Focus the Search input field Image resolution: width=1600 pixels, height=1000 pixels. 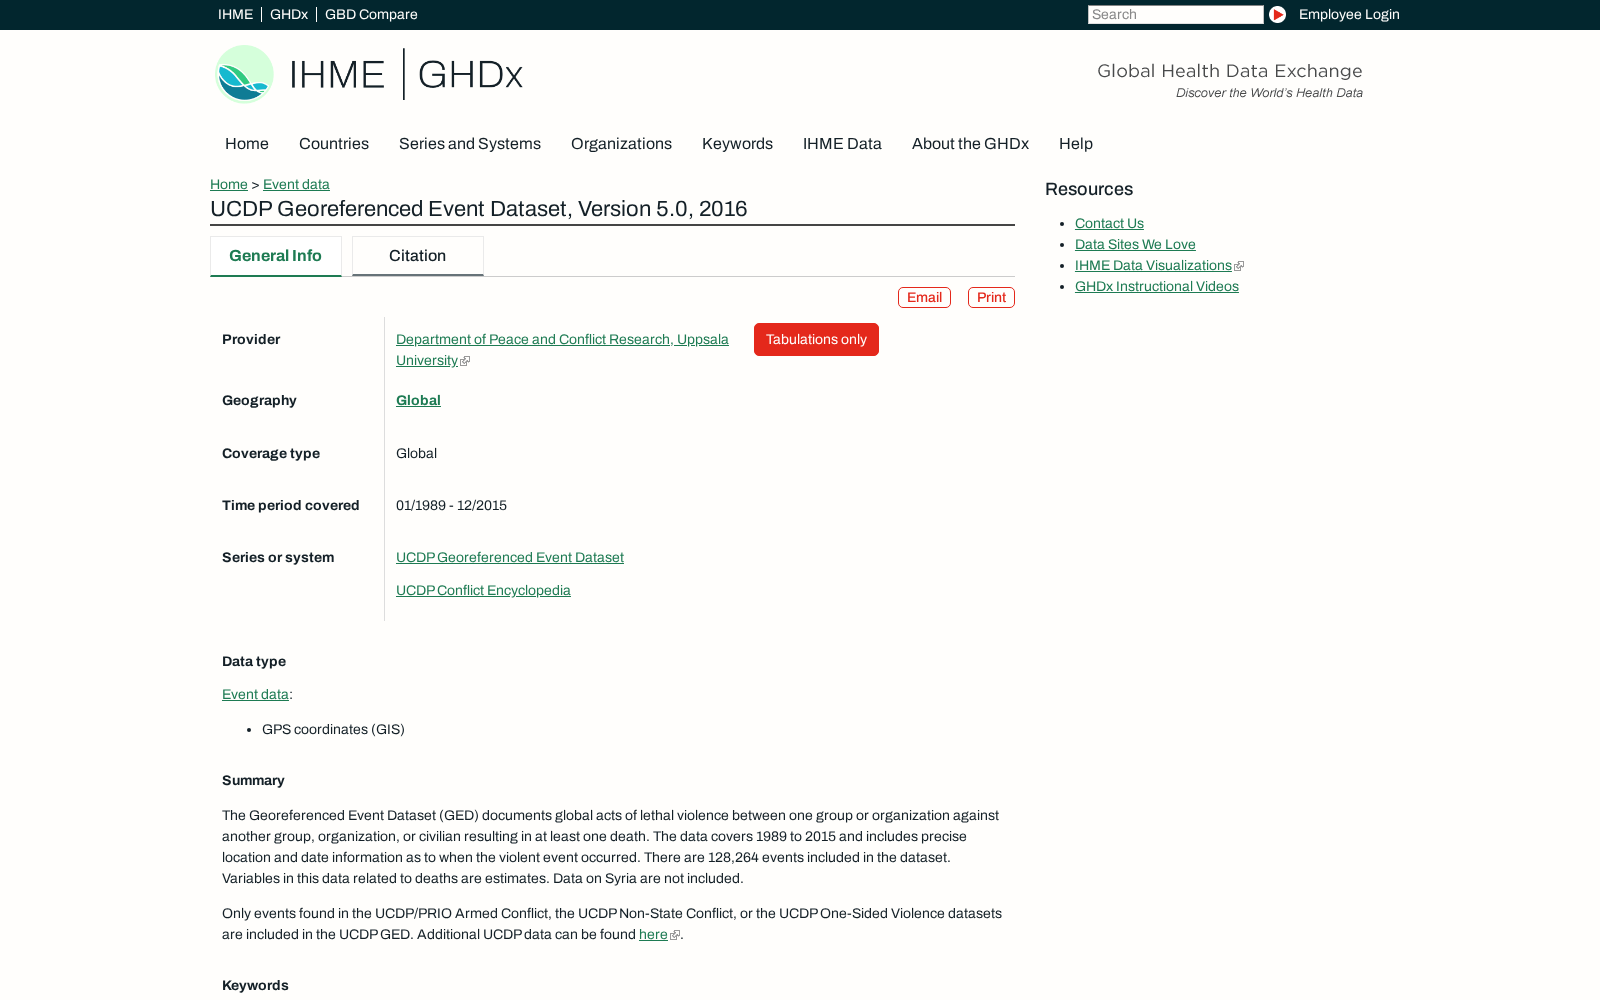point(1175,14)
